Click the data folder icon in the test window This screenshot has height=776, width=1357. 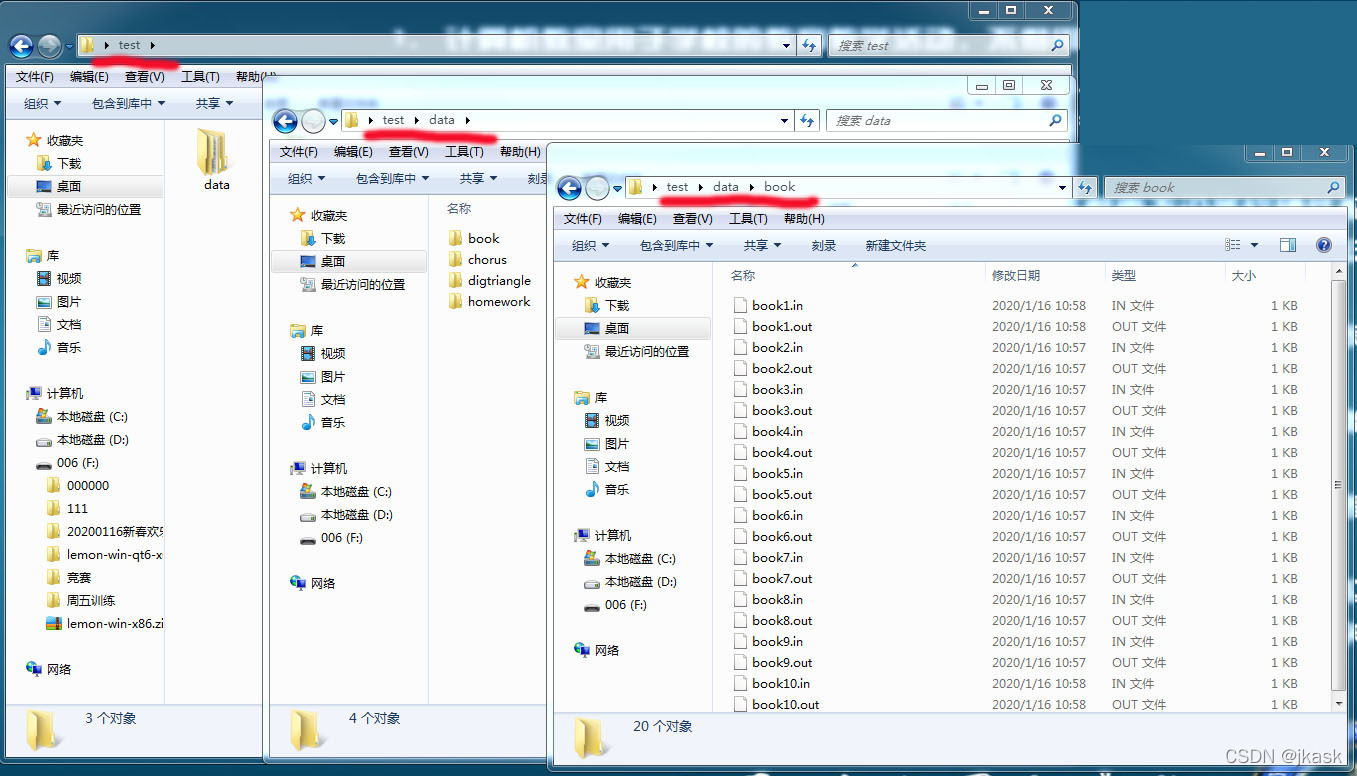click(x=213, y=152)
